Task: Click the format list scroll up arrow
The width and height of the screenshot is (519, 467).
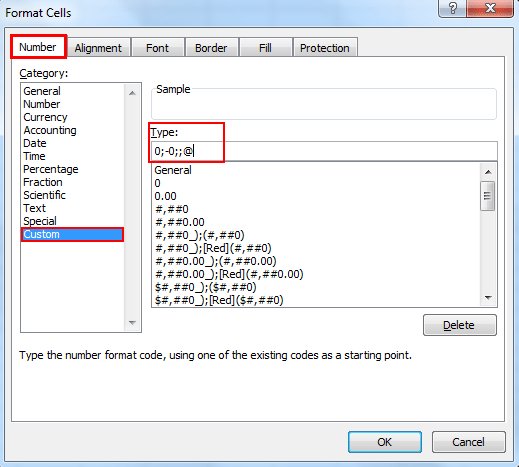Action: (x=488, y=172)
